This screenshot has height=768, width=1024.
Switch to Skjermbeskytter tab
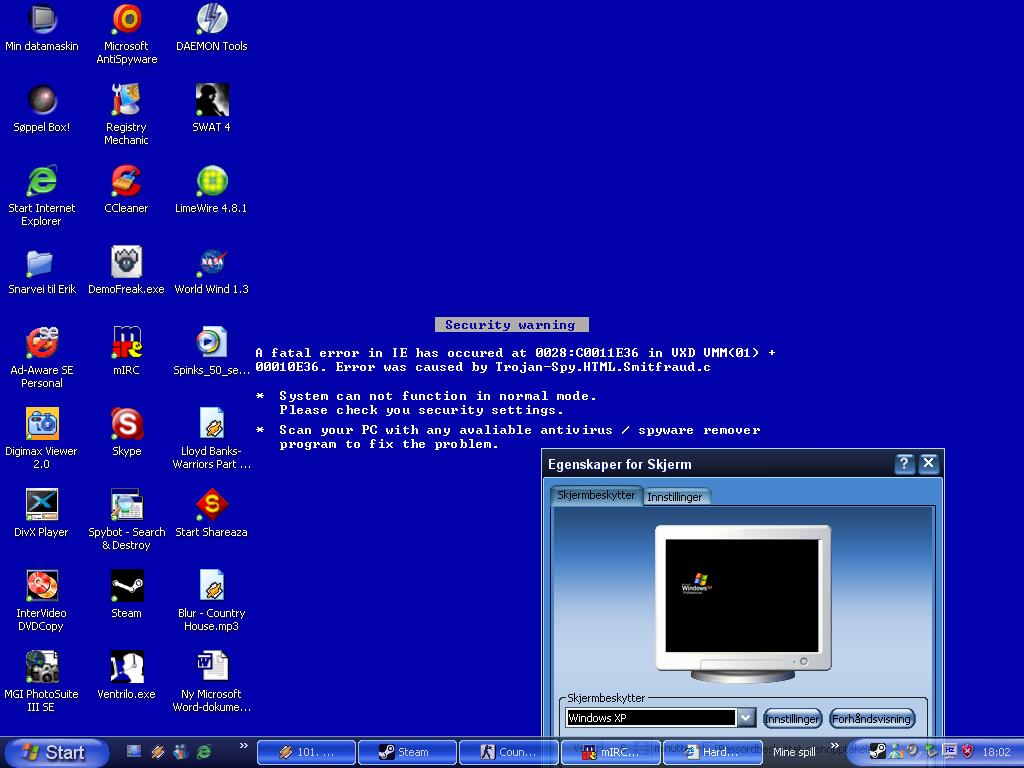[x=596, y=495]
